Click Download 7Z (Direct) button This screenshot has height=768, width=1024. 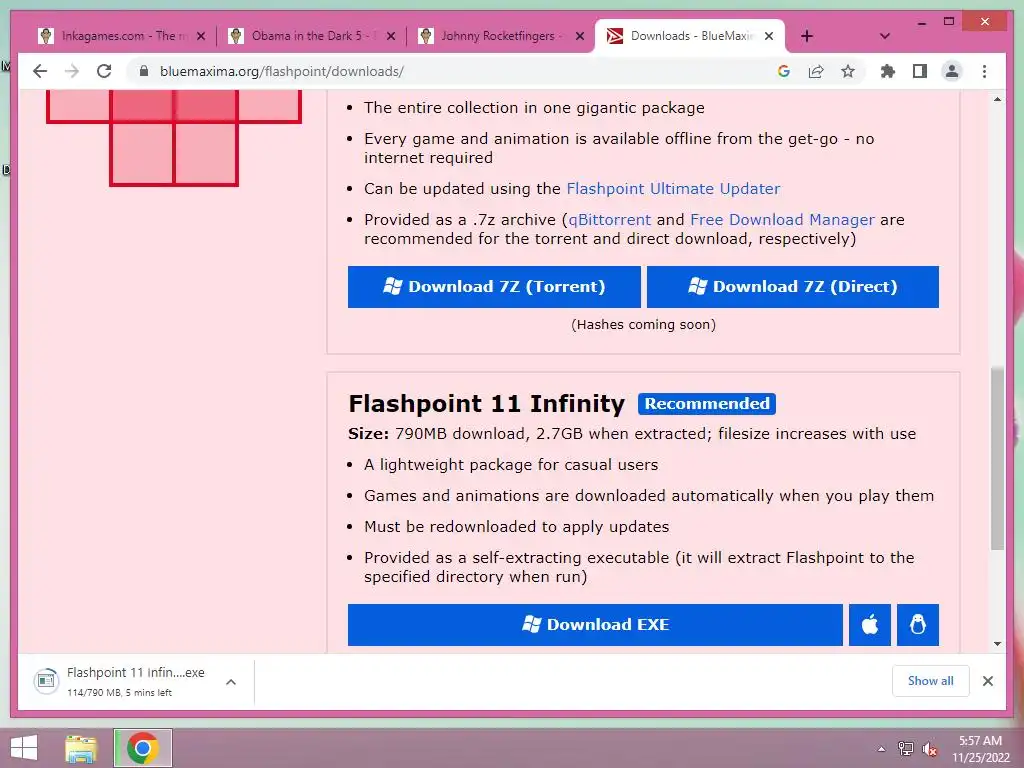click(793, 287)
